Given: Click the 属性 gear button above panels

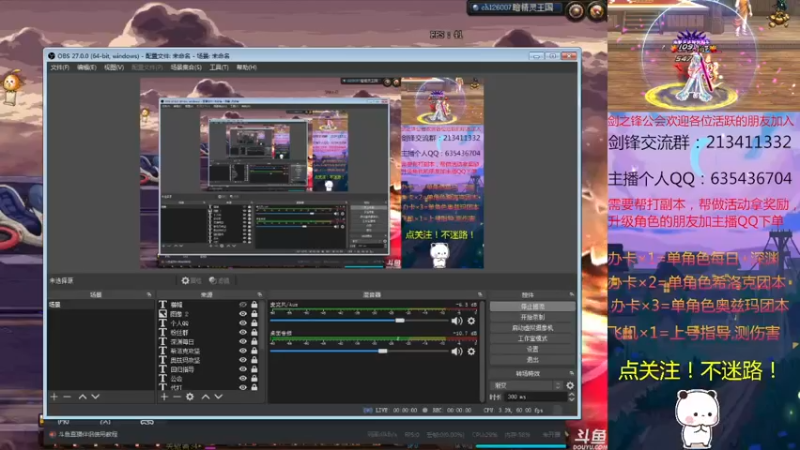Looking at the screenshot, I should pos(191,281).
